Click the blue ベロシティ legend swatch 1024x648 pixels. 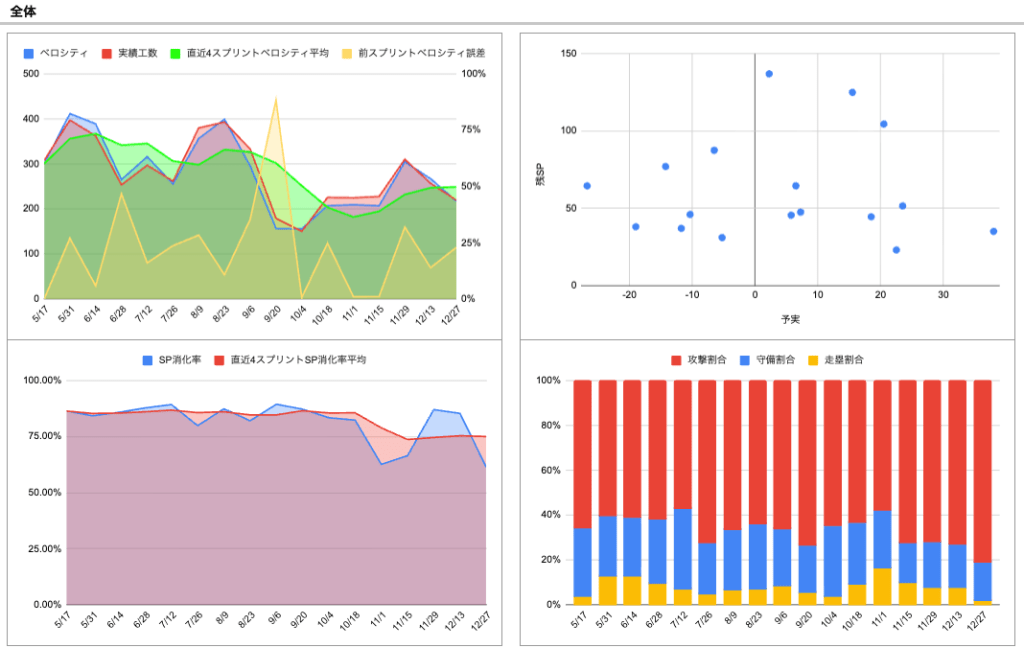click(x=29, y=54)
